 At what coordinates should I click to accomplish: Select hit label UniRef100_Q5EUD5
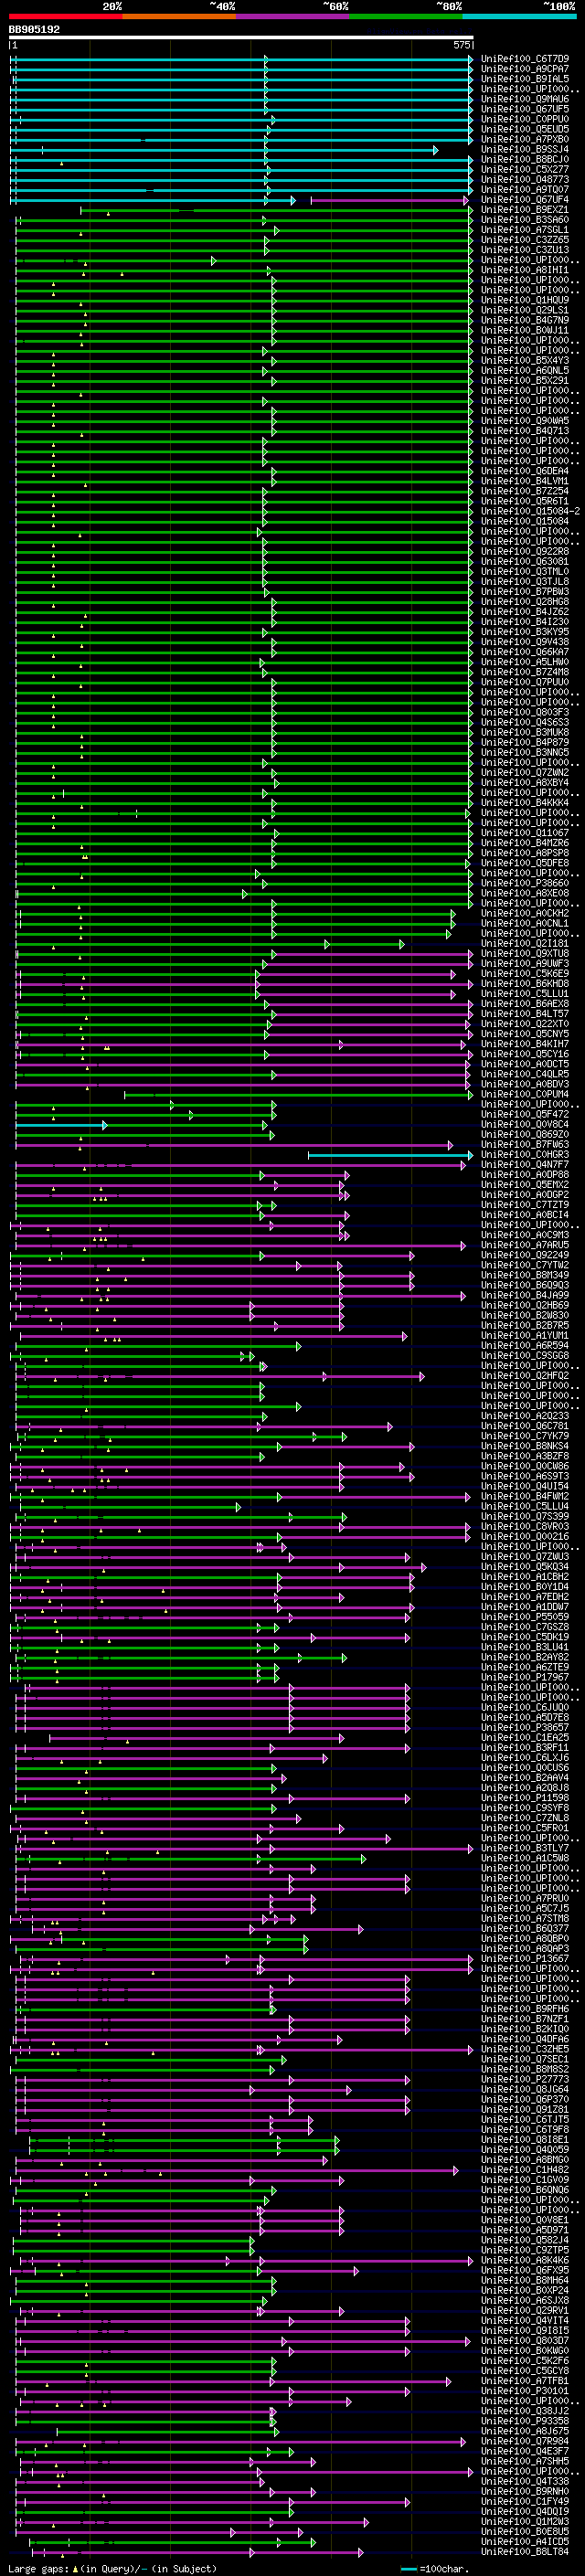coord(525,129)
